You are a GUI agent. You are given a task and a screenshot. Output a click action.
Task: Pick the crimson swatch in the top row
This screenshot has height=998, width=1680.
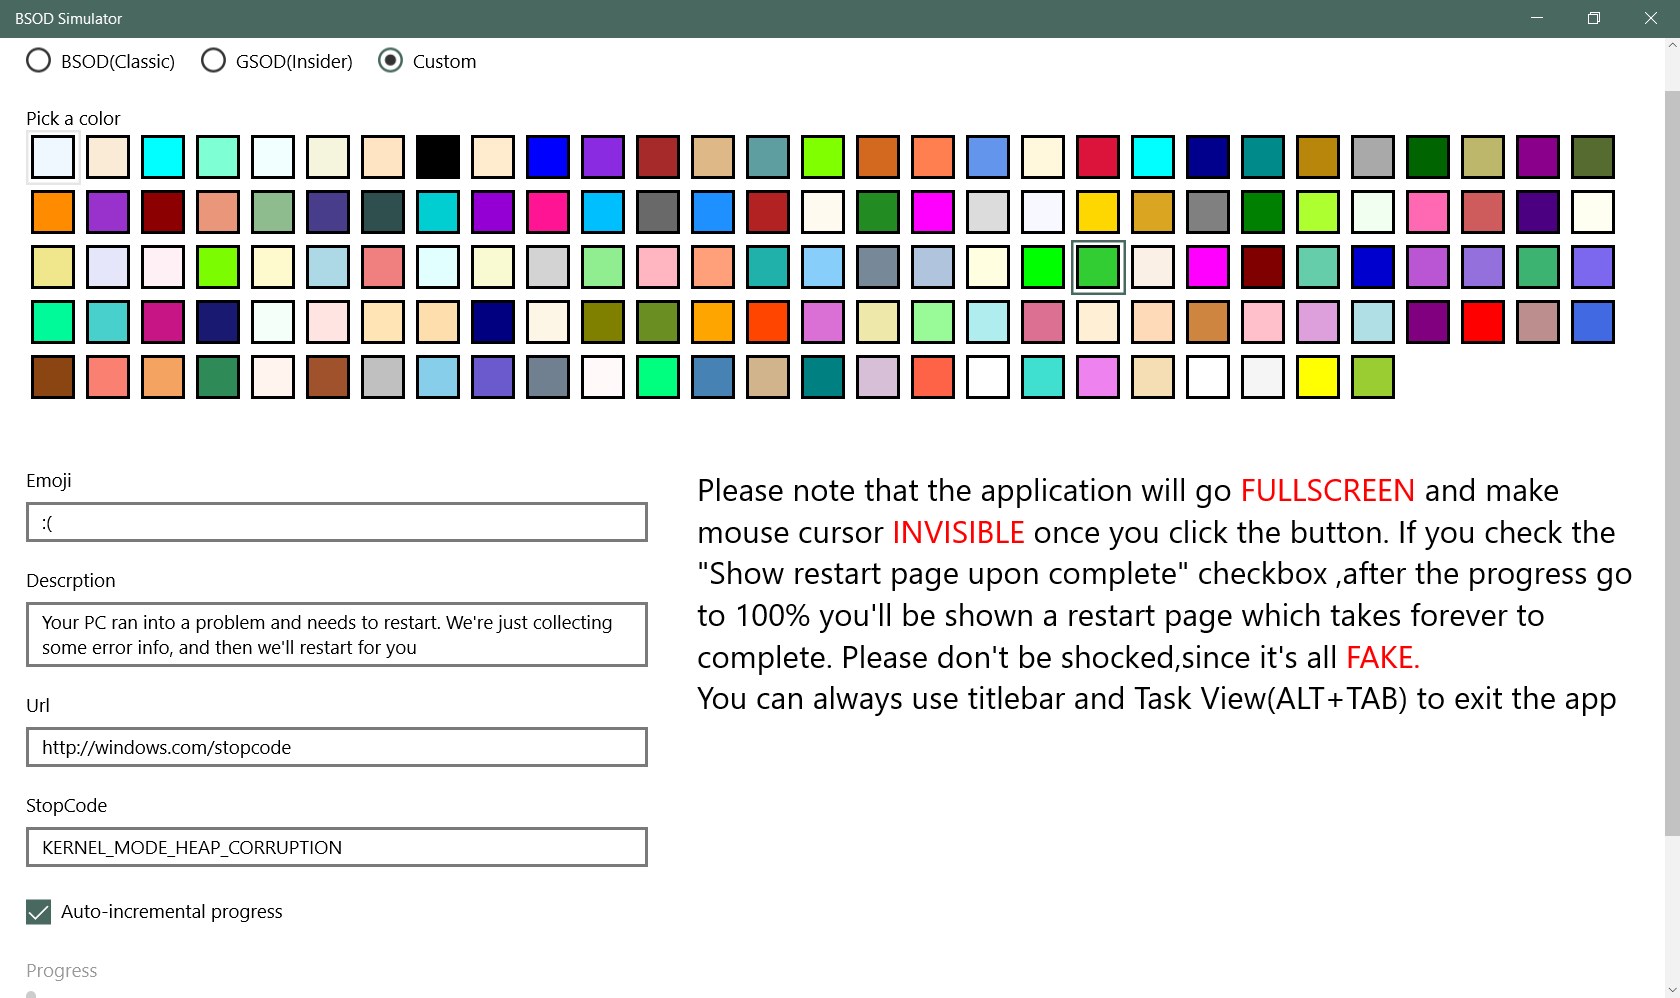[1098, 157]
